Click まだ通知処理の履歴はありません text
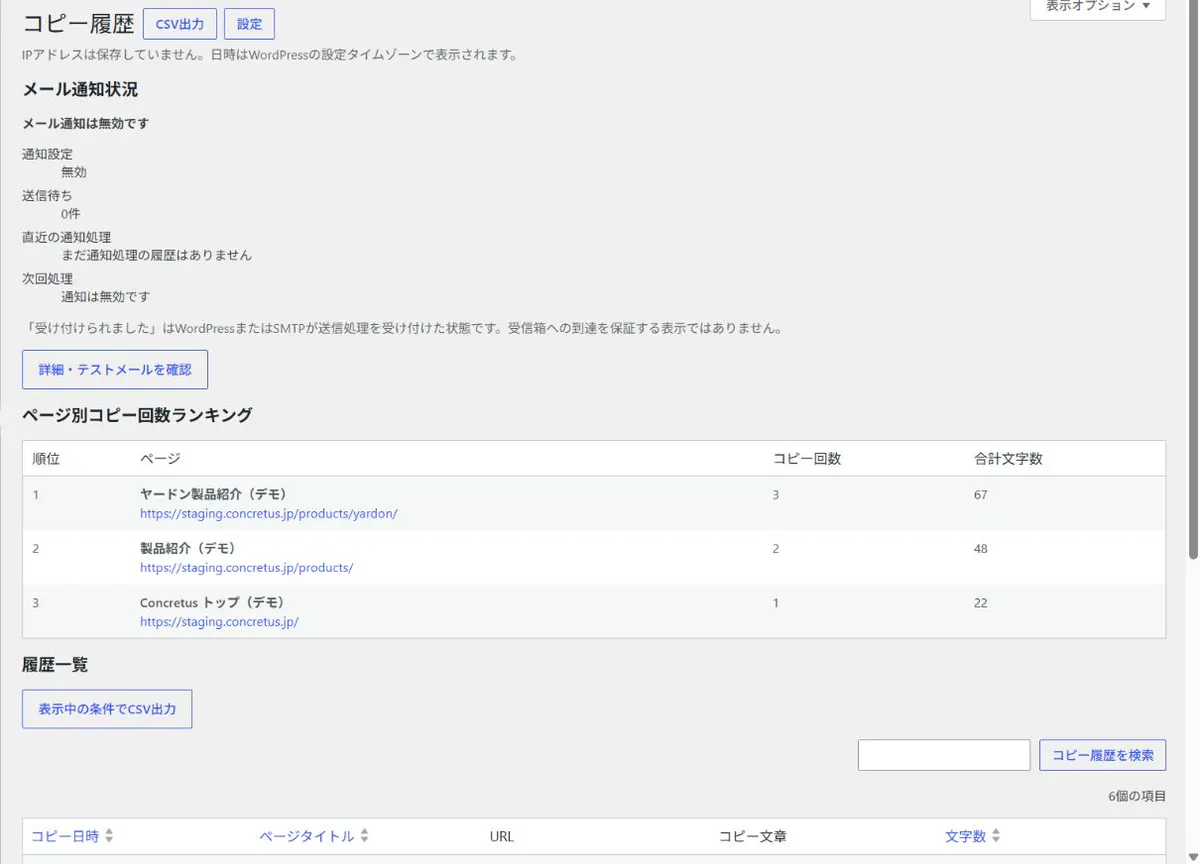This screenshot has width=1200, height=864. (x=157, y=255)
